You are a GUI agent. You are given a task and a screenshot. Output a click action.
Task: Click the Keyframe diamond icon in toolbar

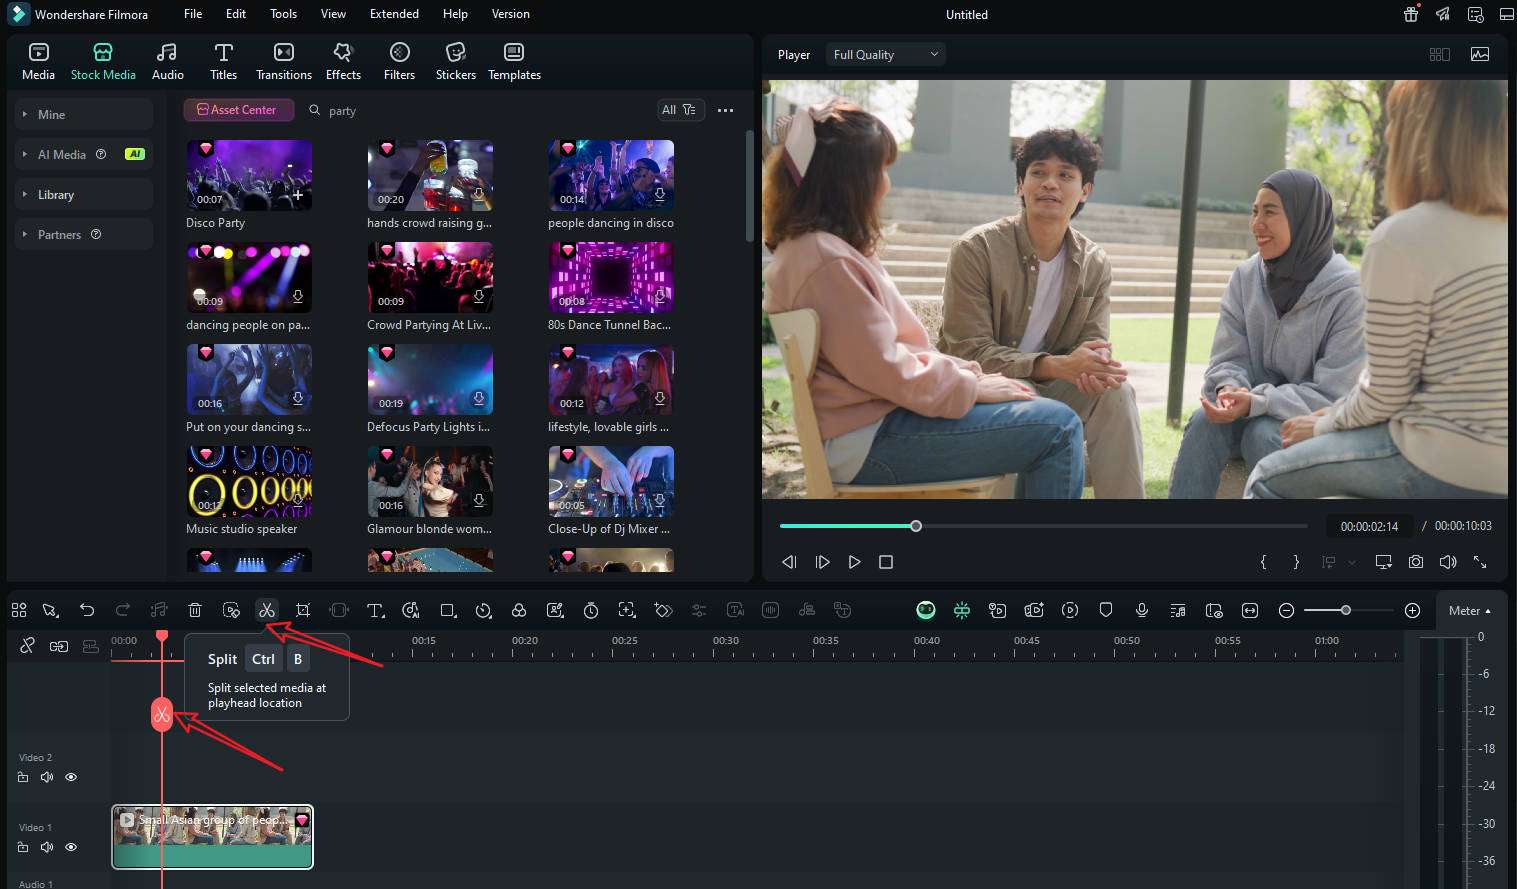pyautogui.click(x=663, y=610)
